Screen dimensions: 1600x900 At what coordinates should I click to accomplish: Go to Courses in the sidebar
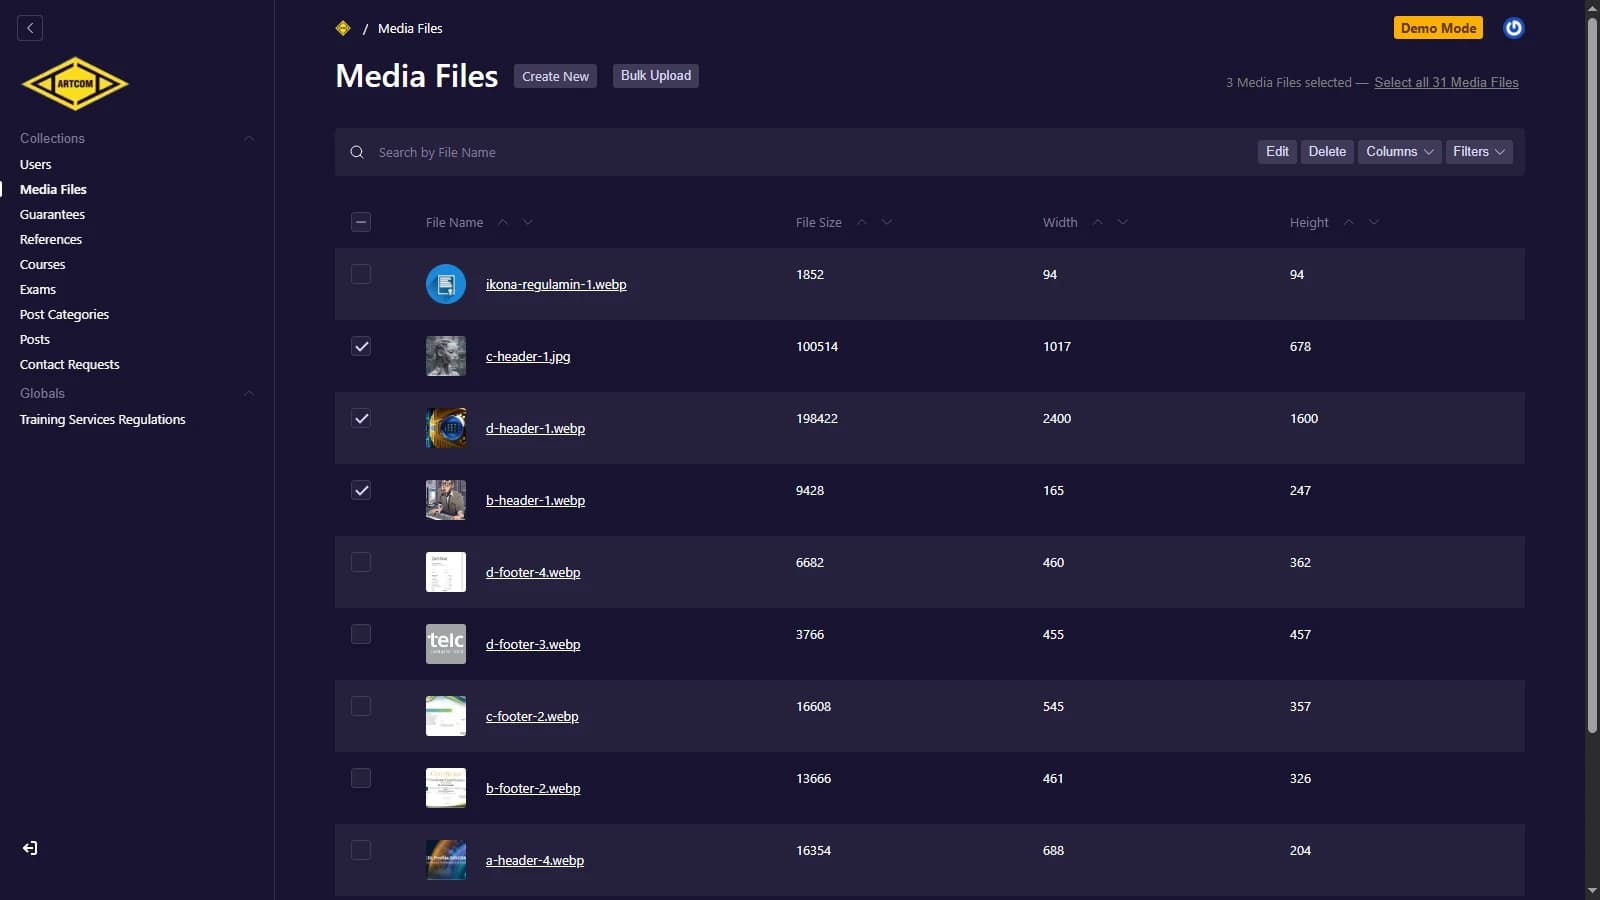point(42,264)
